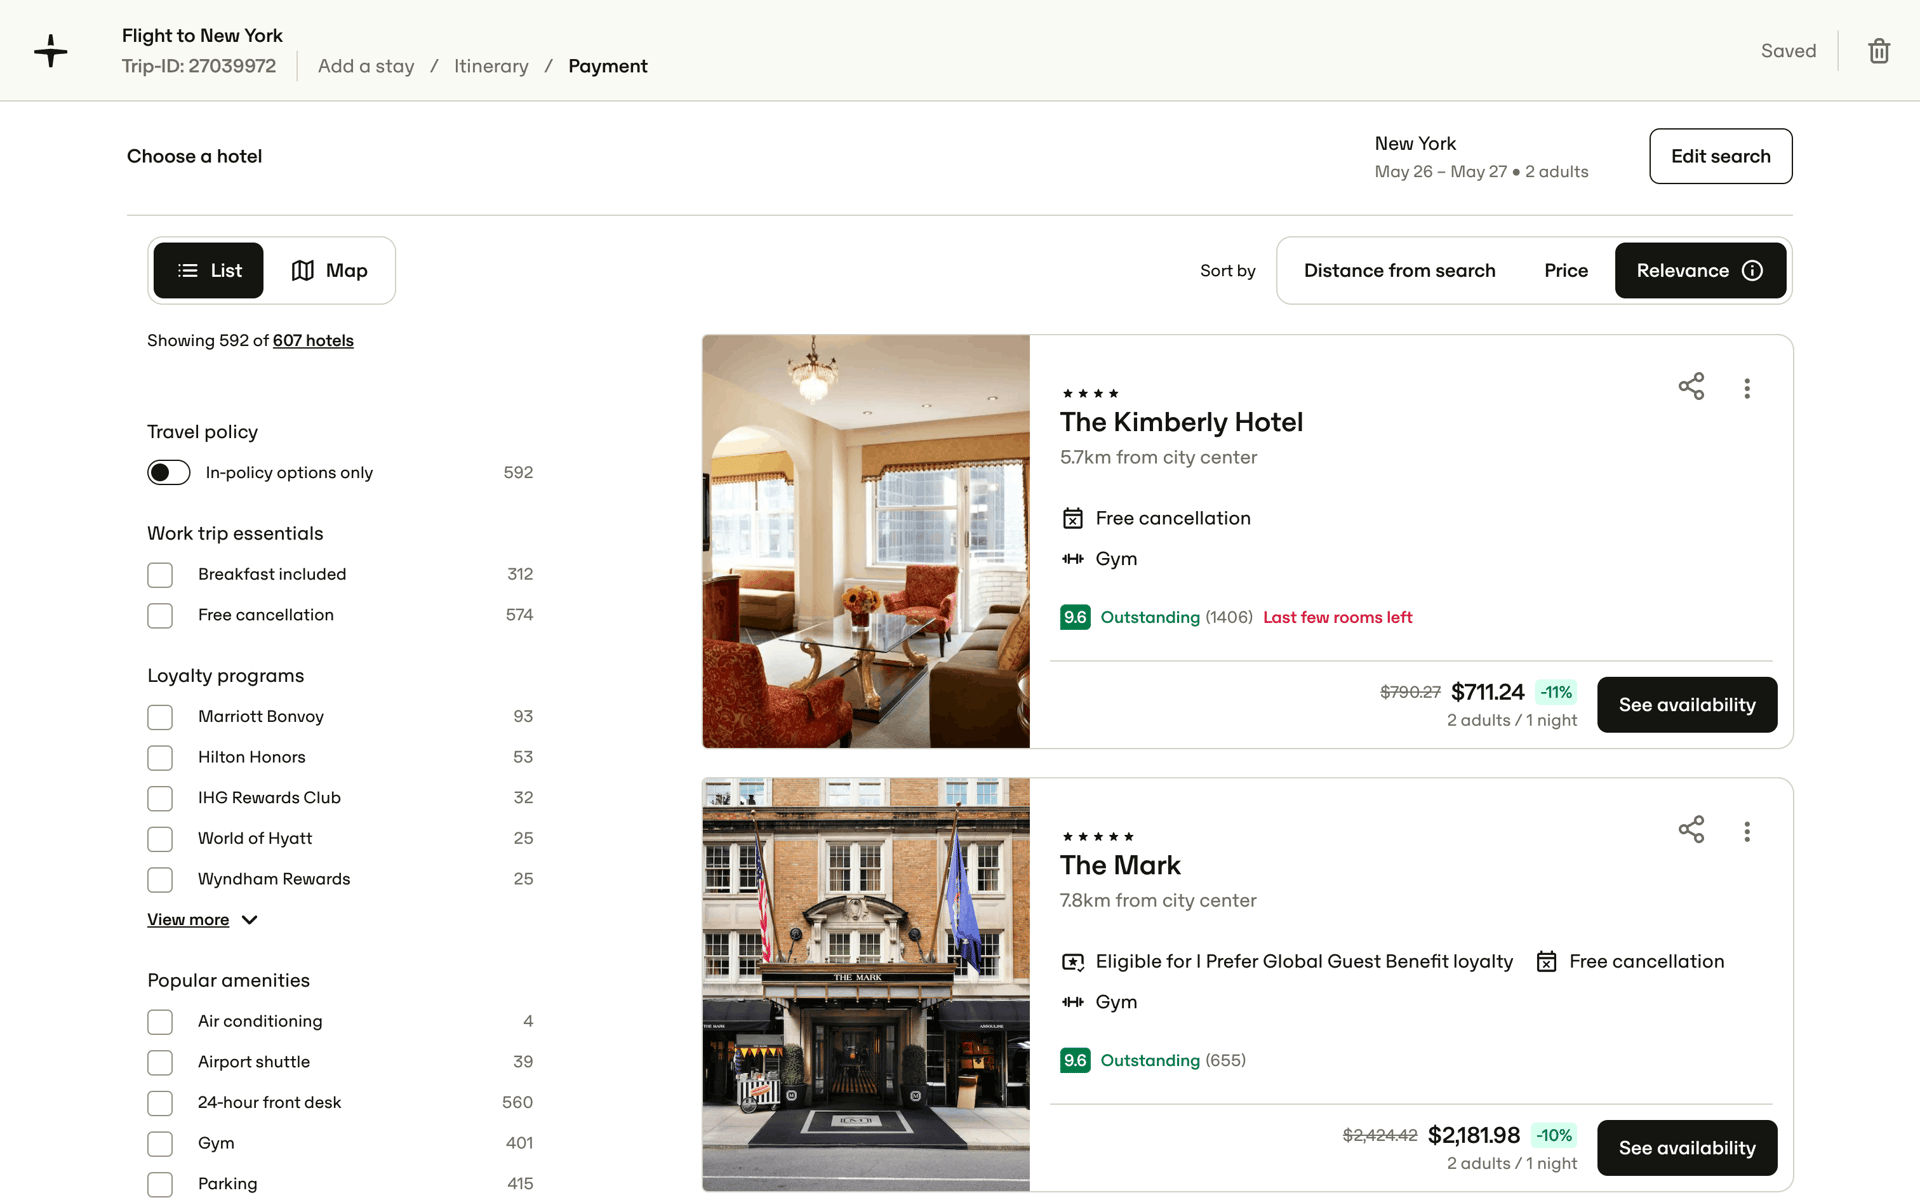Screen dimensions: 1920x1200
Task: Open The Mark hotel title
Action: click(1120, 865)
